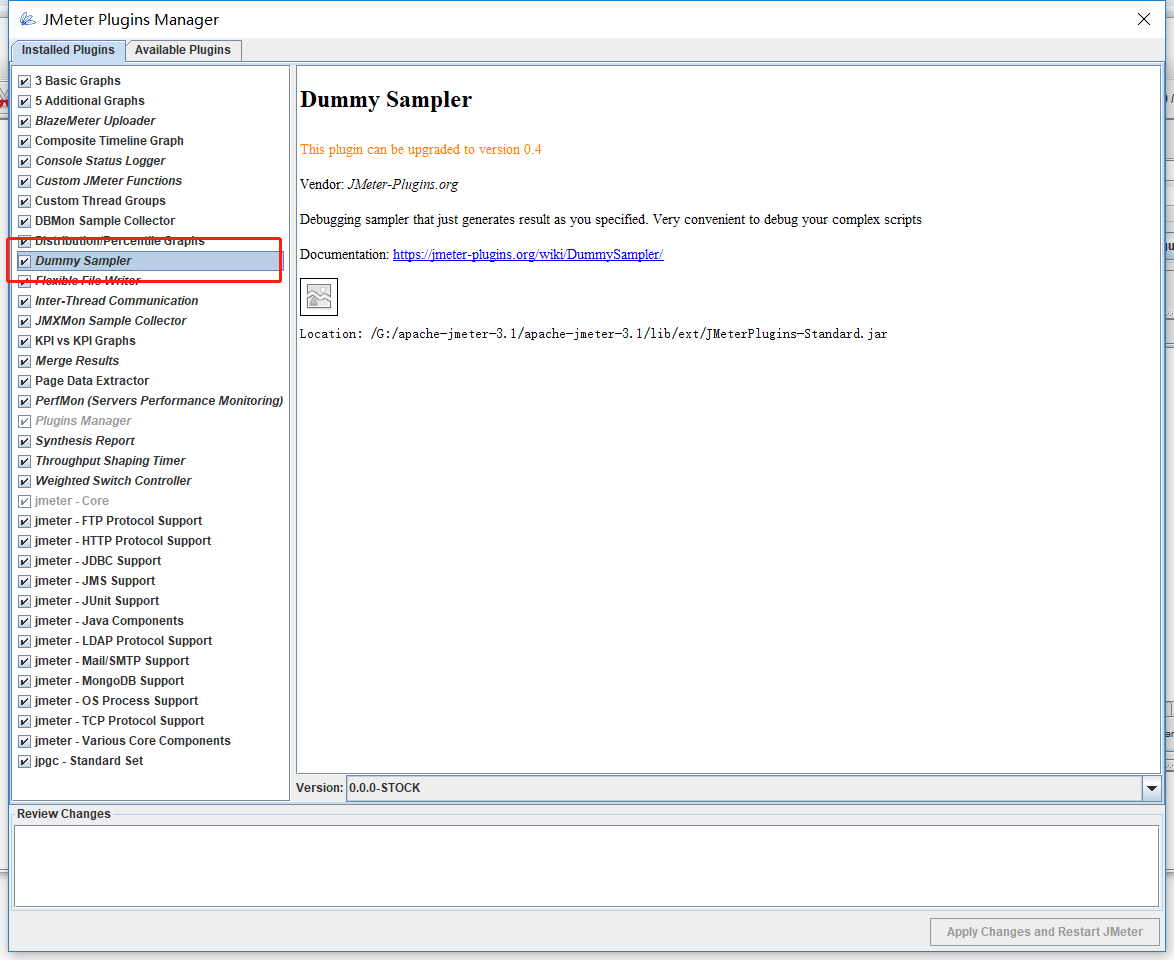Click inside the Review Changes text area

[586, 866]
